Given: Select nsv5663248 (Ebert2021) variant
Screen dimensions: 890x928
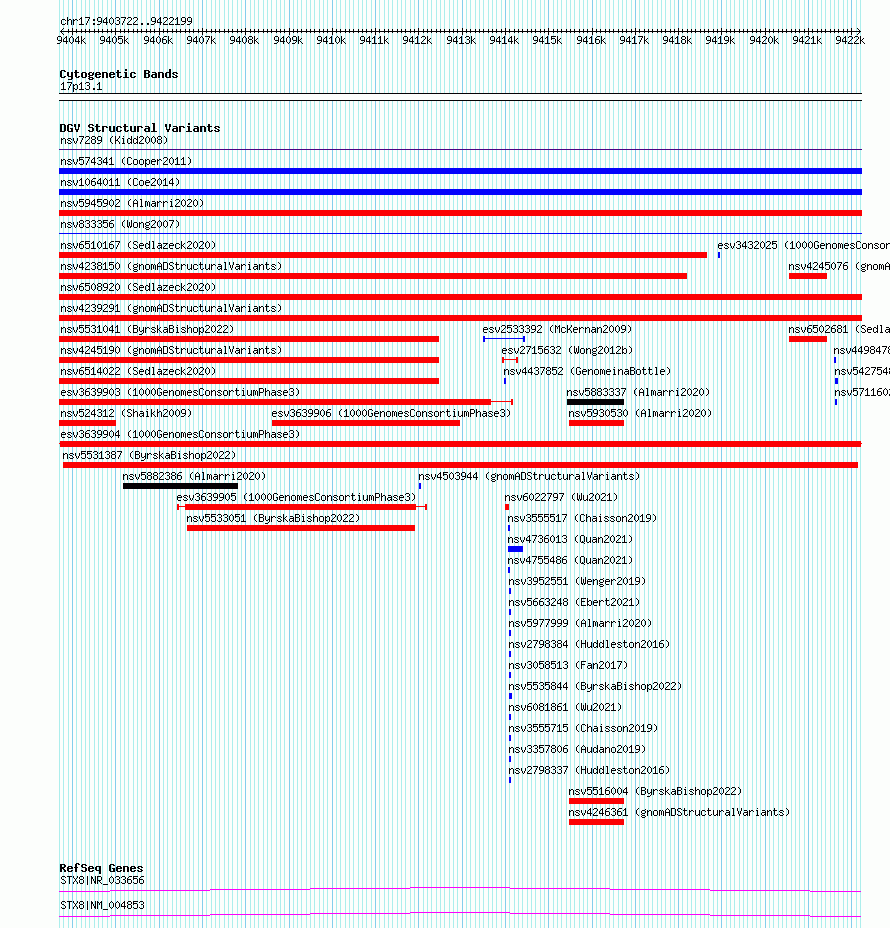Looking at the screenshot, I should (x=574, y=602).
